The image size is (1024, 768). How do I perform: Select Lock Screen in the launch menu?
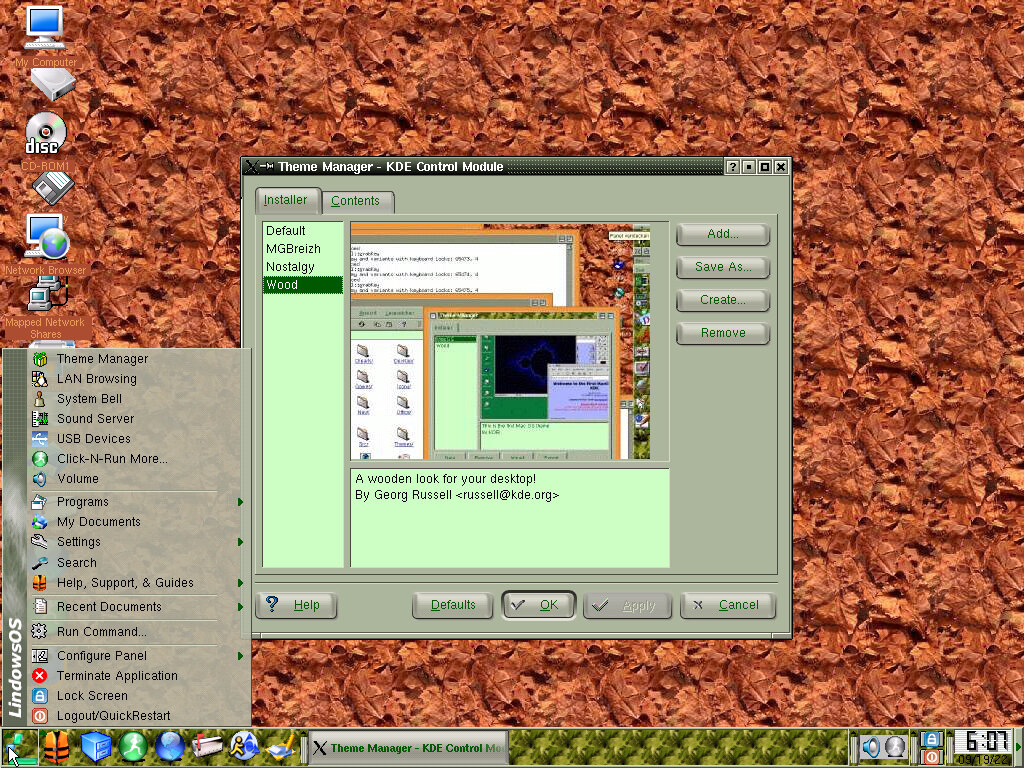coord(92,695)
